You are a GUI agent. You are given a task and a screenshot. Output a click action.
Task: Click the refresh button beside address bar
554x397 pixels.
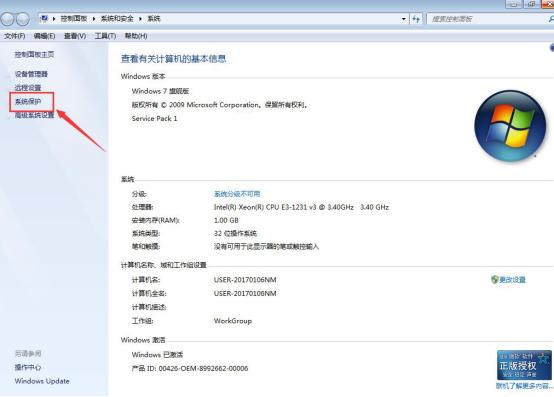pyautogui.click(x=416, y=19)
